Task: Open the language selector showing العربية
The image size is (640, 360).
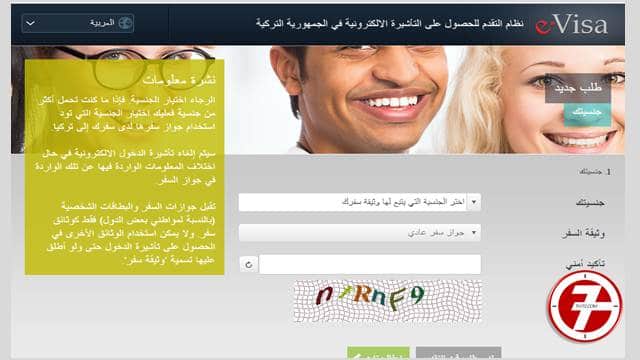Action: (78, 23)
